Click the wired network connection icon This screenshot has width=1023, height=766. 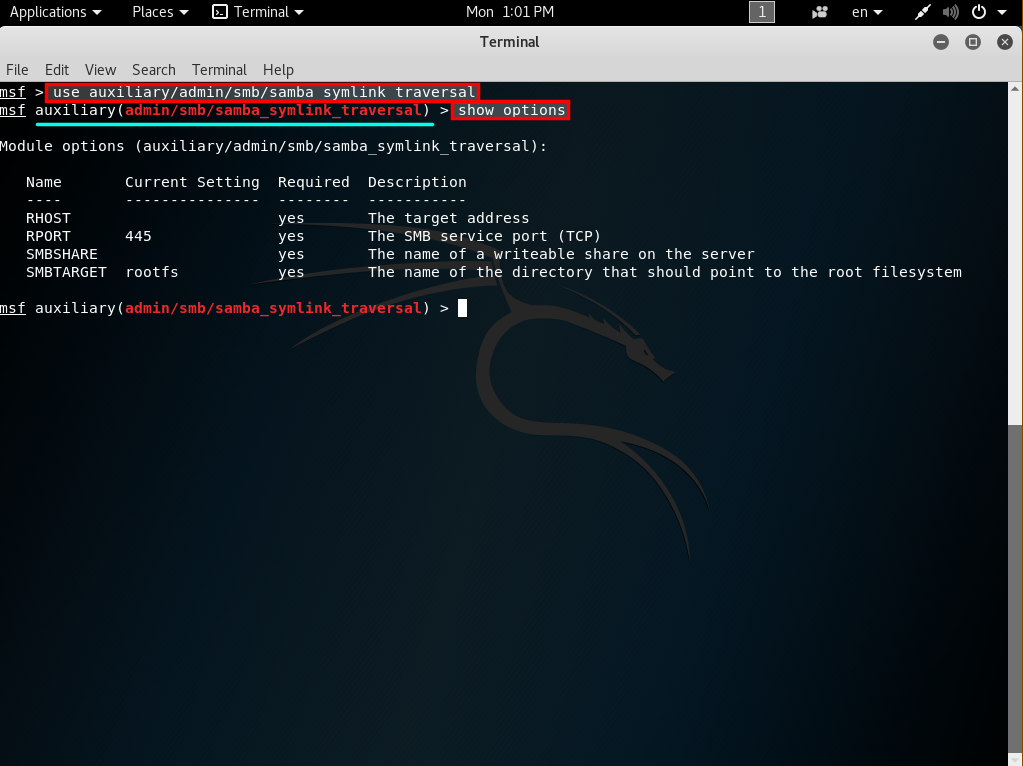(x=923, y=12)
